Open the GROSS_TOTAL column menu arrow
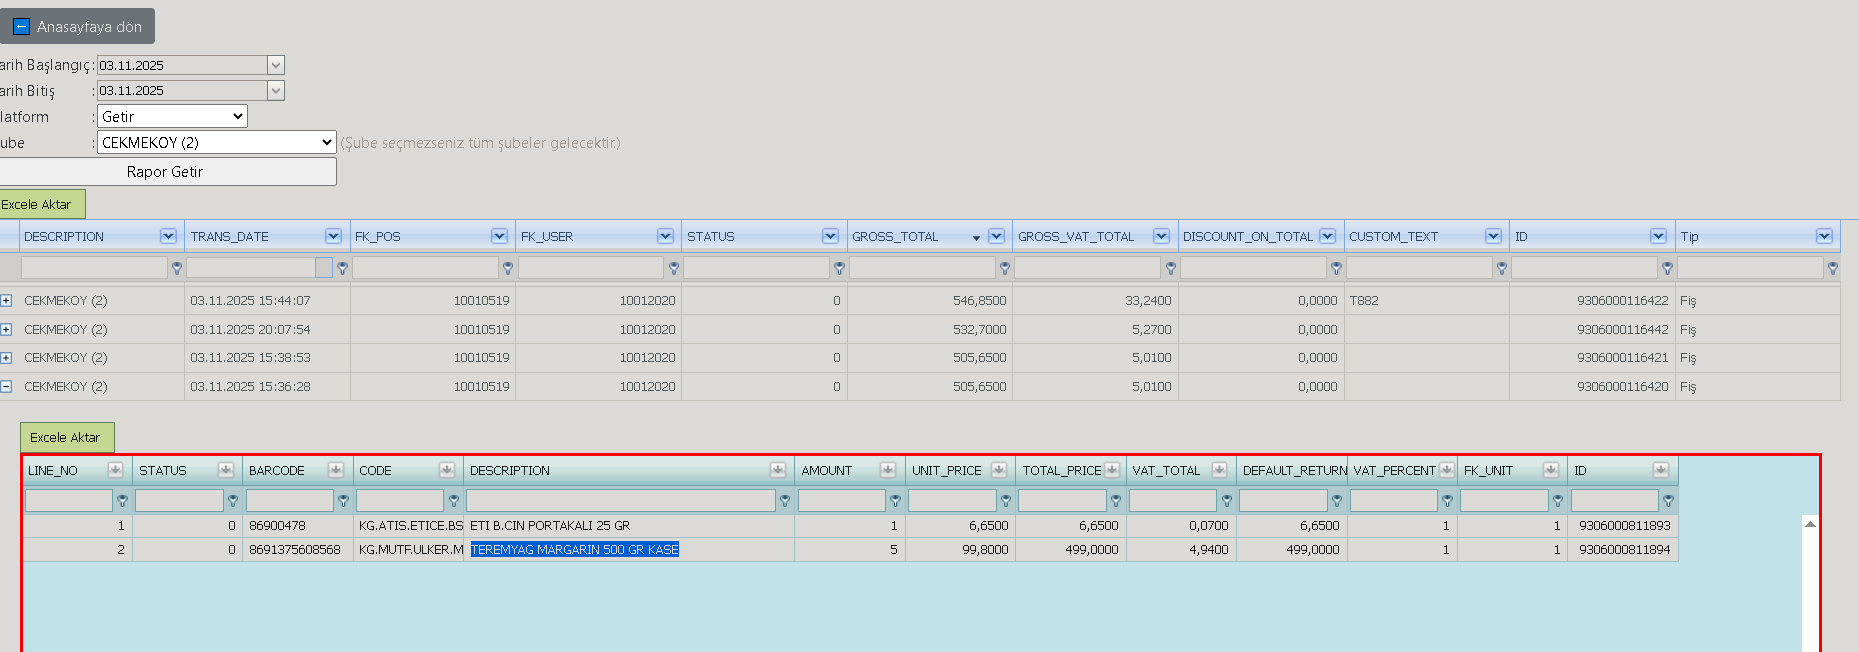 coord(996,236)
